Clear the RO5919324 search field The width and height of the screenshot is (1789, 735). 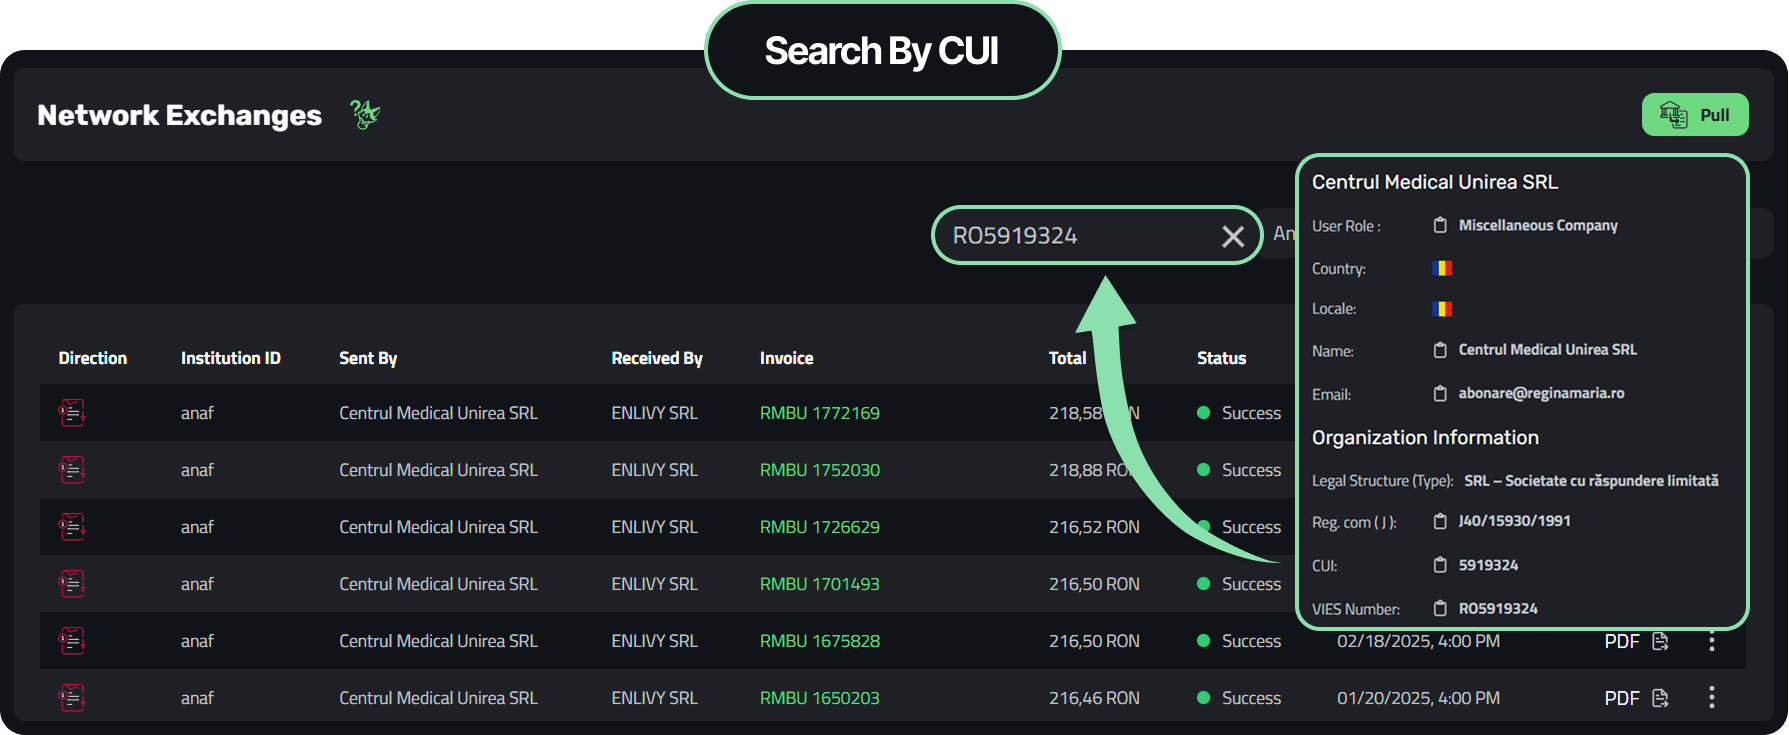tap(1232, 236)
